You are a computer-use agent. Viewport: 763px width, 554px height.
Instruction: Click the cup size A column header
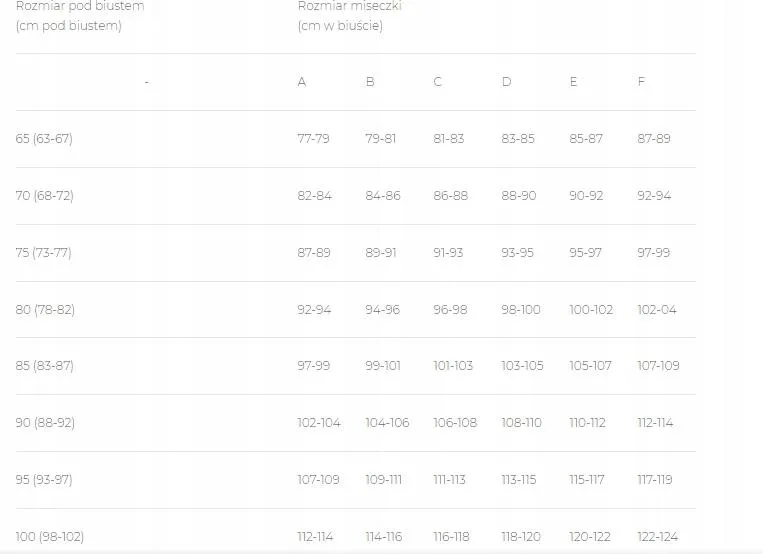[302, 82]
